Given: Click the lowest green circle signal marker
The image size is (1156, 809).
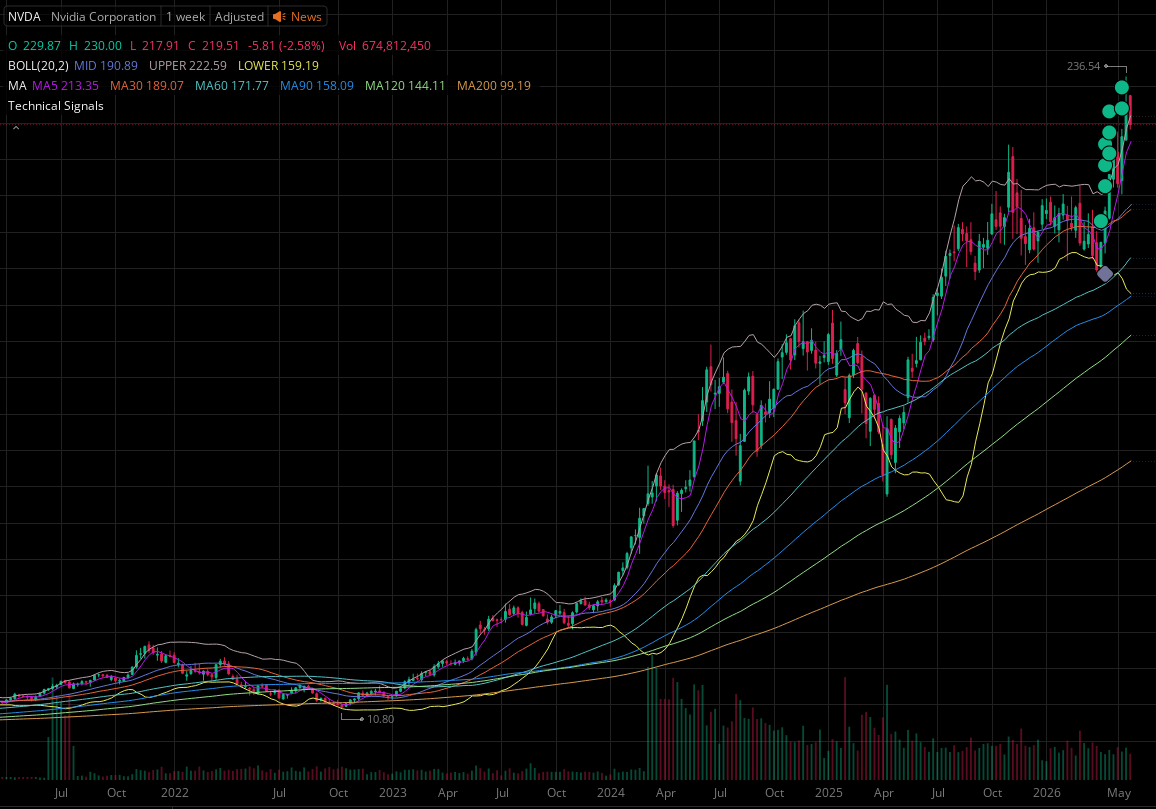Looking at the screenshot, I should point(1101,221).
